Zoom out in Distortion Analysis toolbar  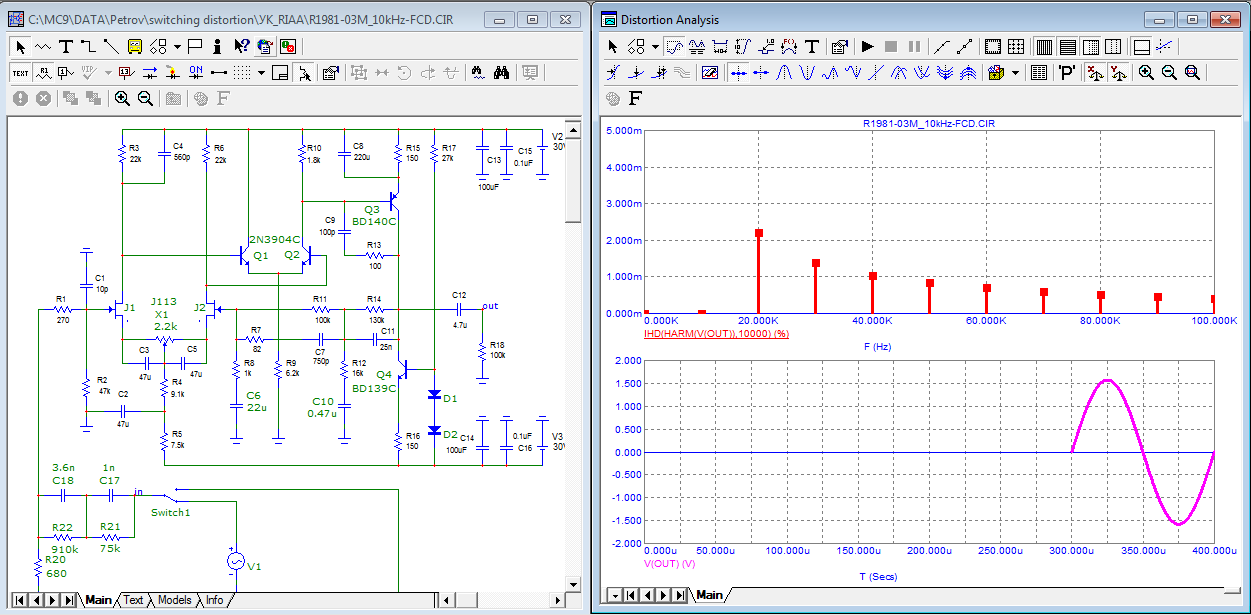coord(1168,72)
